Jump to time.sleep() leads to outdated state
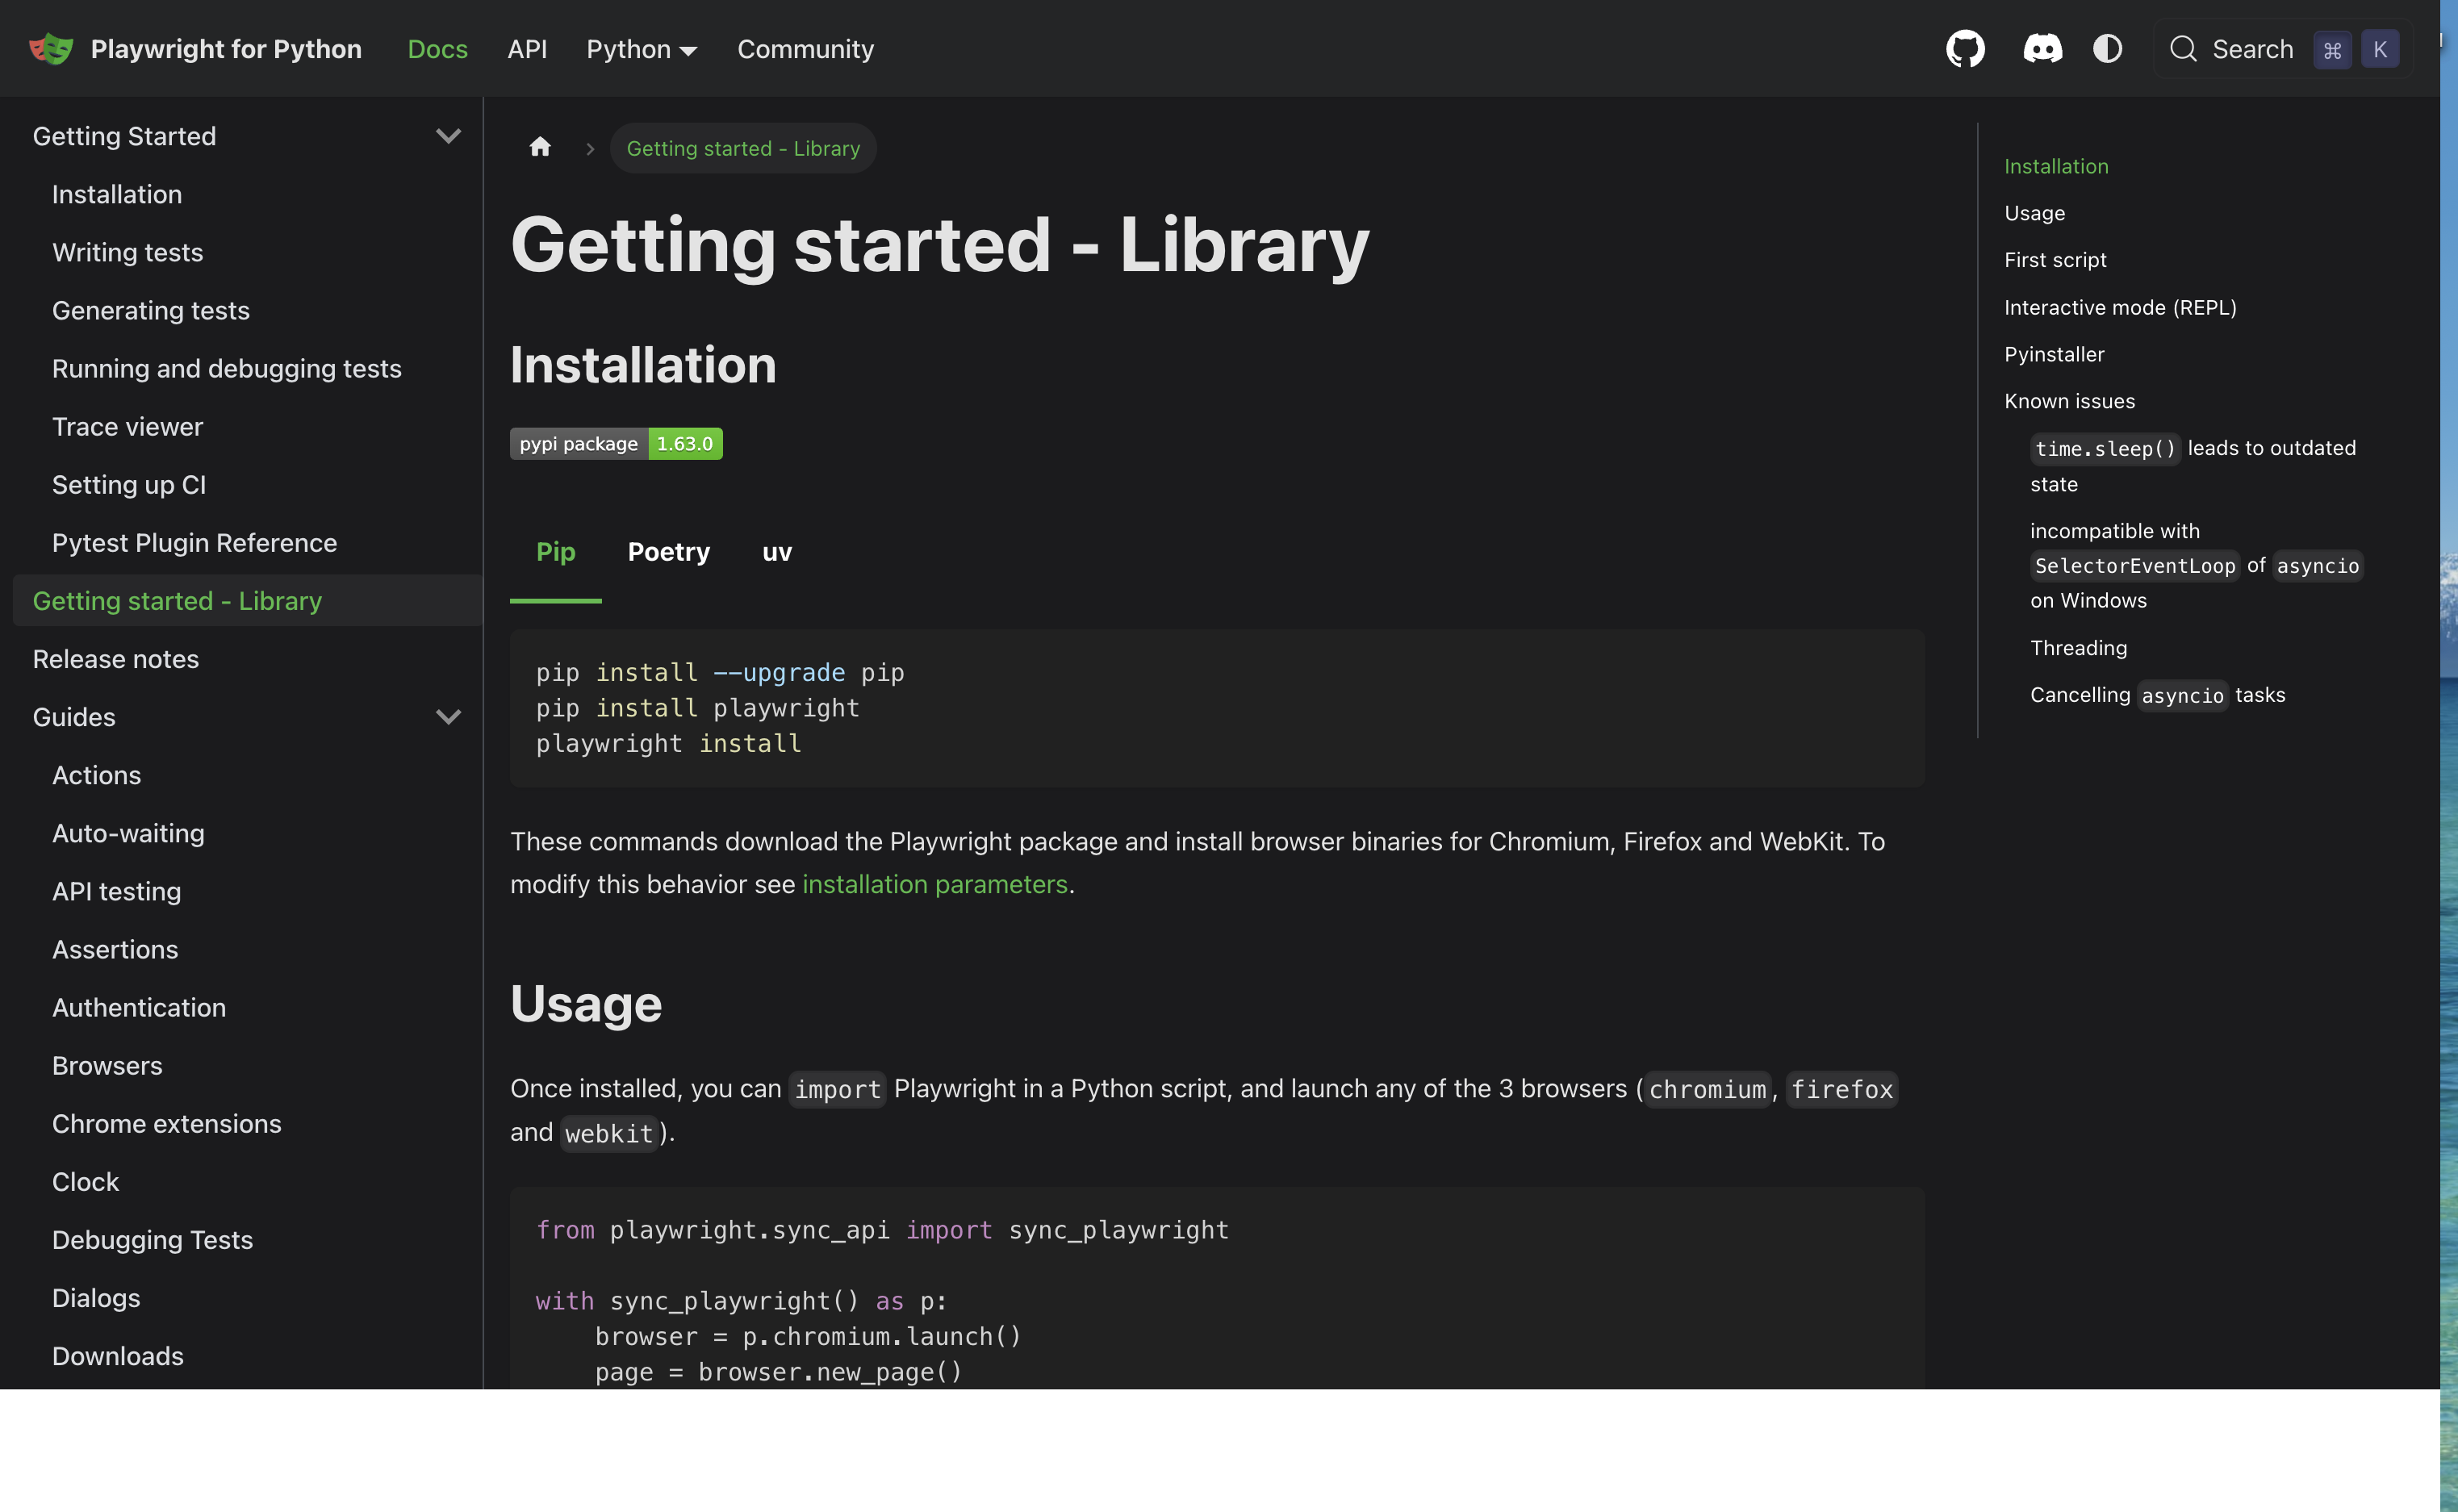Viewport: 2458px width, 1512px height. click(2193, 465)
